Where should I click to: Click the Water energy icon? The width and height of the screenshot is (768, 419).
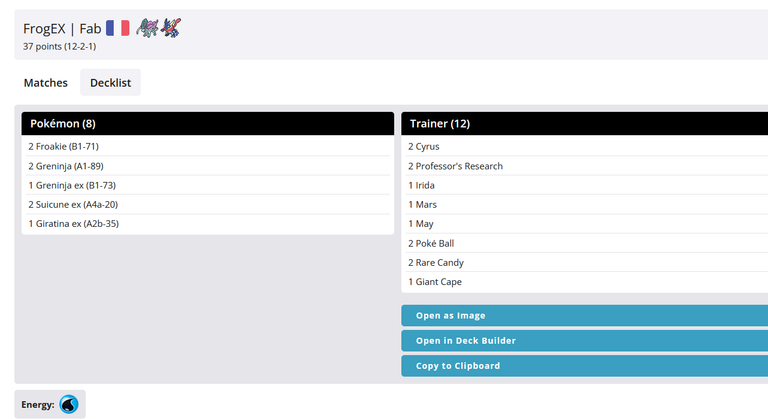[x=69, y=405]
